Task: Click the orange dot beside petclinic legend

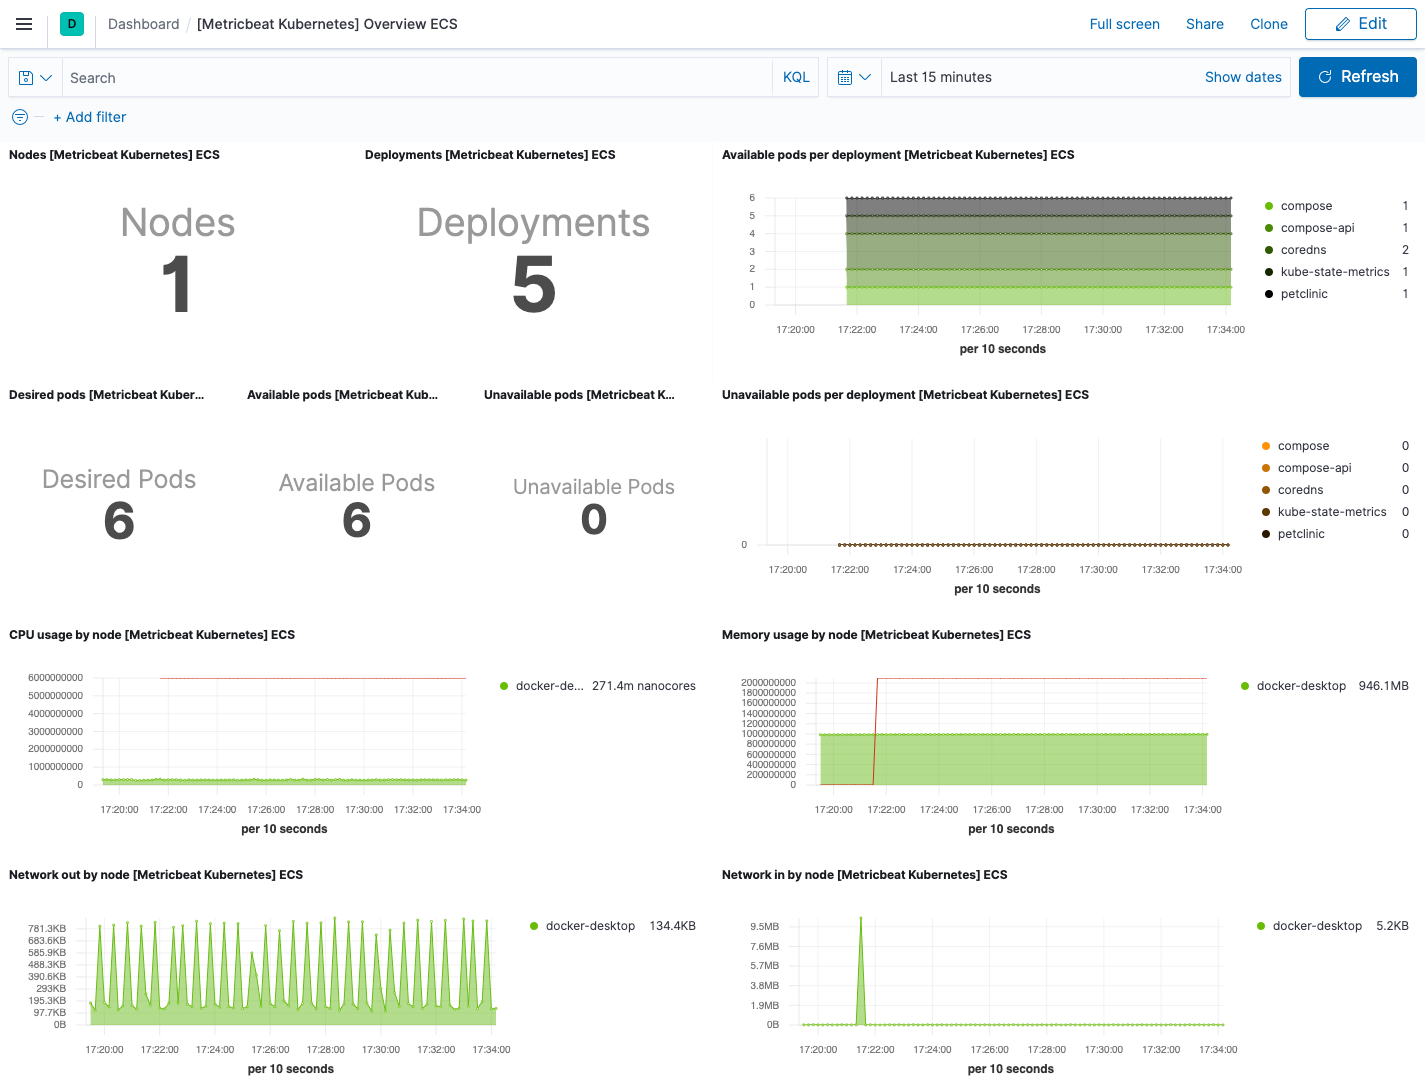Action: [x=1268, y=533]
